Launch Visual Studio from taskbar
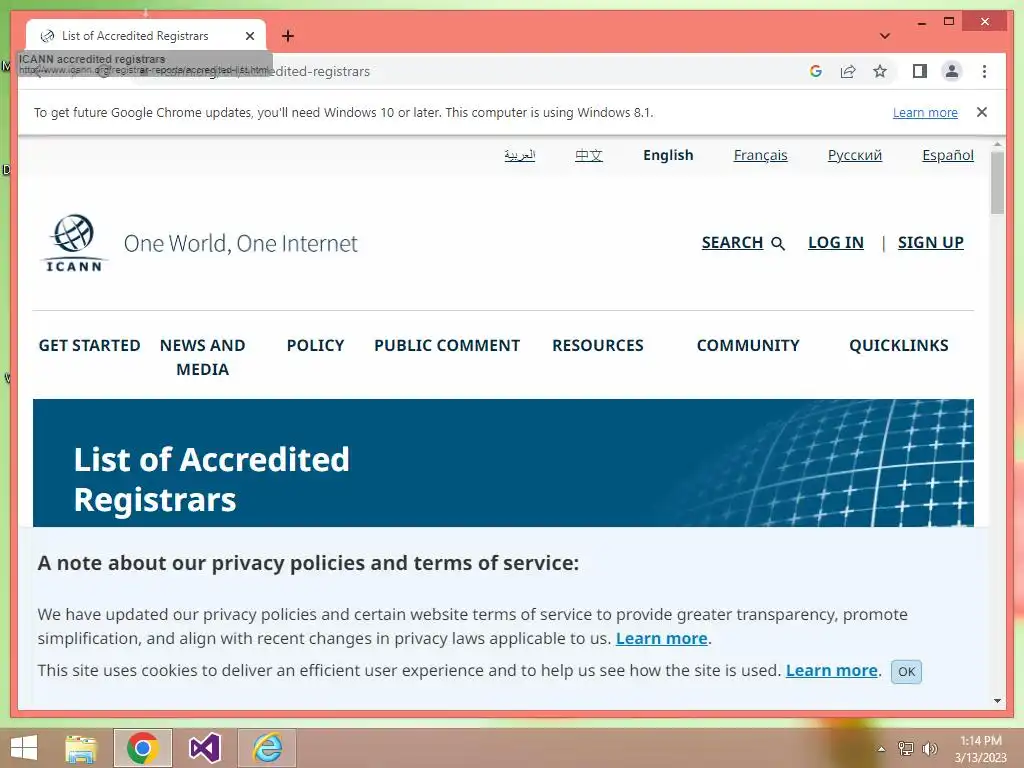The image size is (1024, 768). point(205,748)
